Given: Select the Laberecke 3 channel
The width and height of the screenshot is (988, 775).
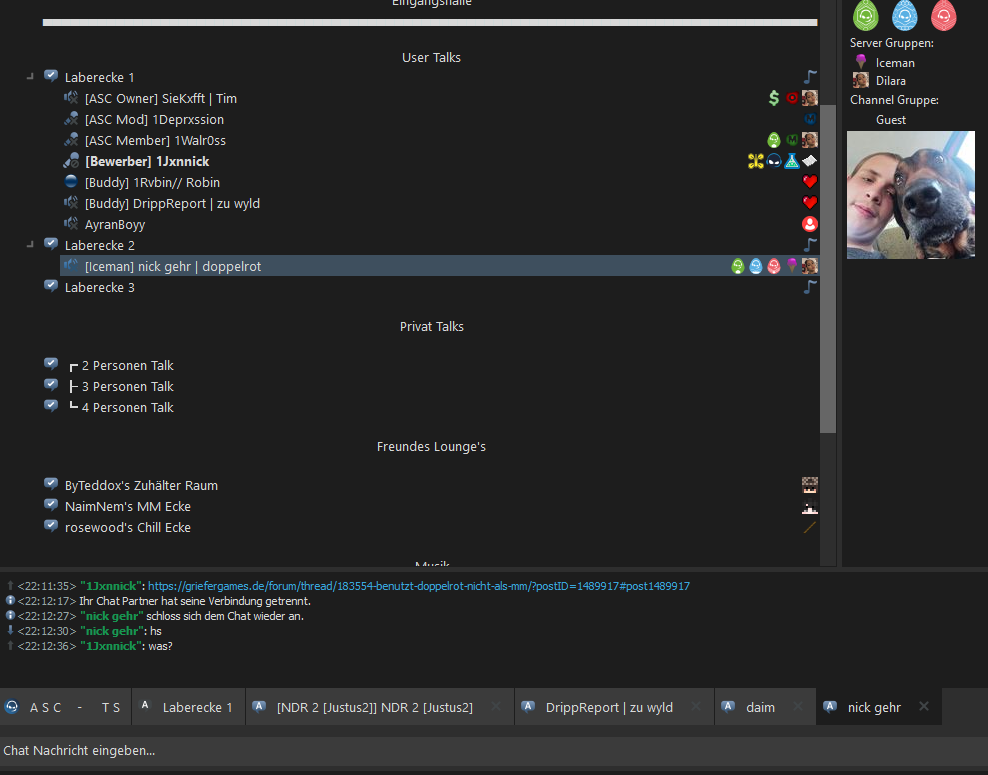Looking at the screenshot, I should coord(100,287).
